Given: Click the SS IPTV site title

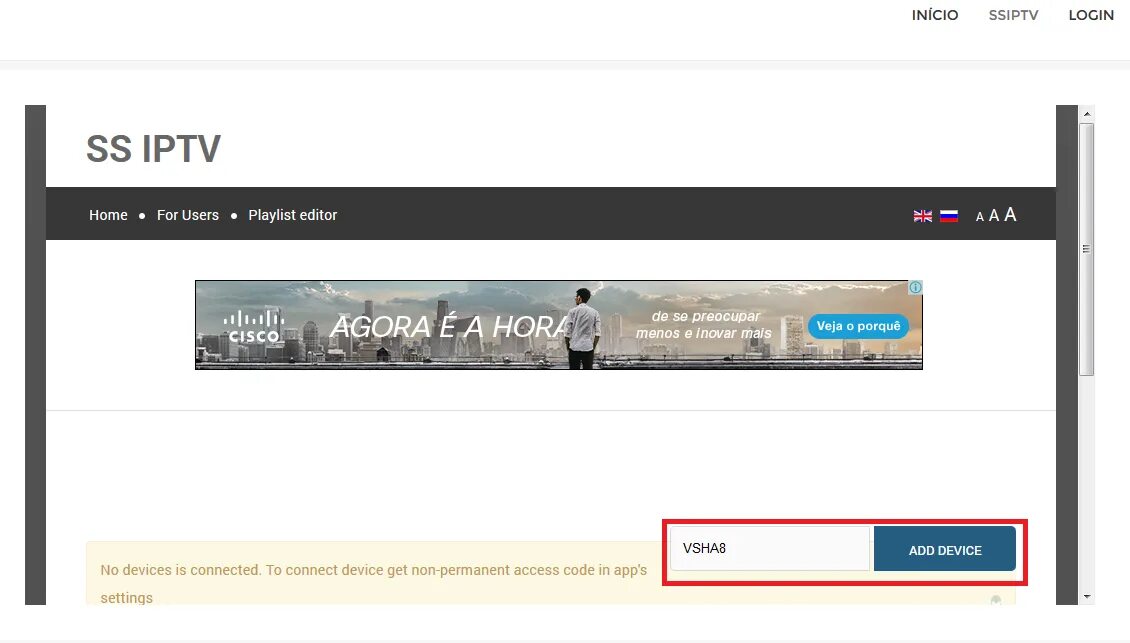Looking at the screenshot, I should tap(154, 149).
